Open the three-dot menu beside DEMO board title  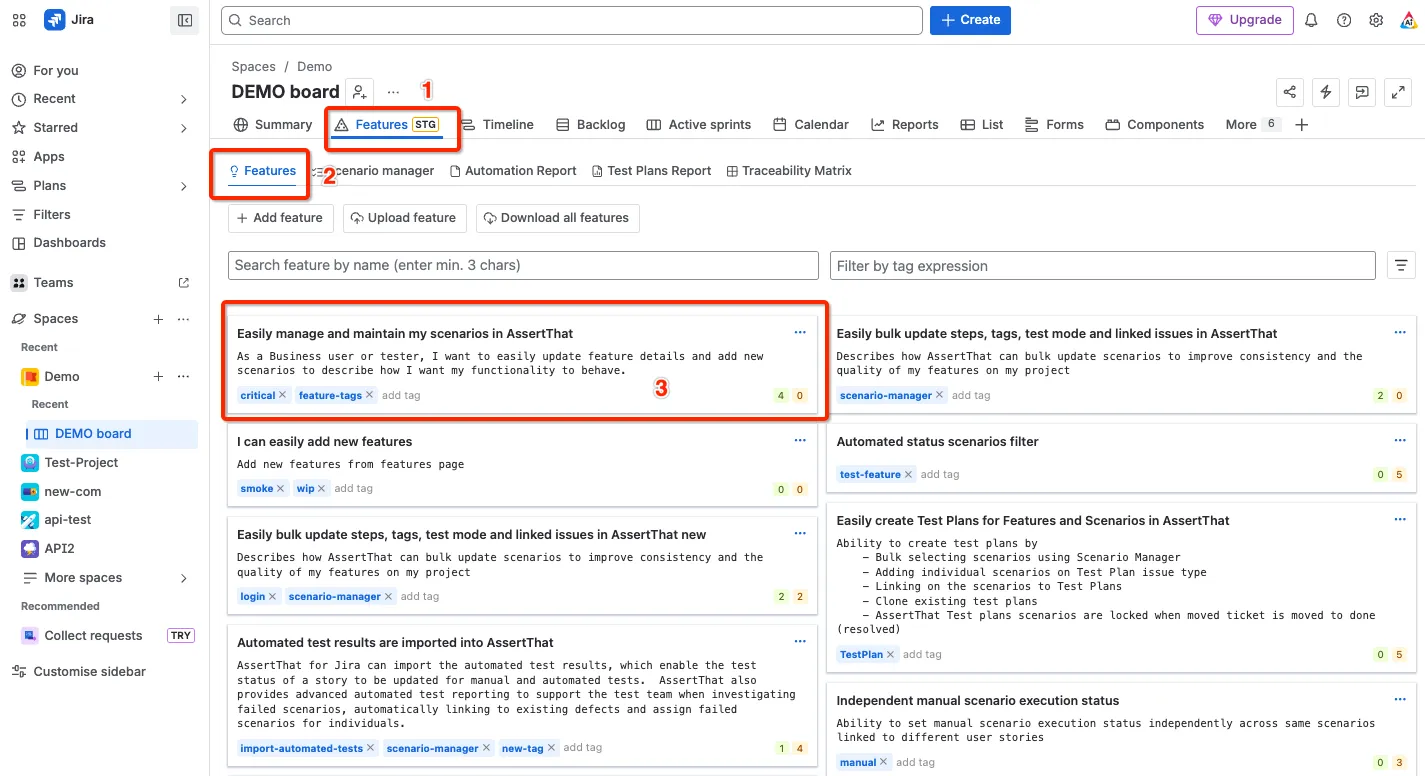(394, 92)
